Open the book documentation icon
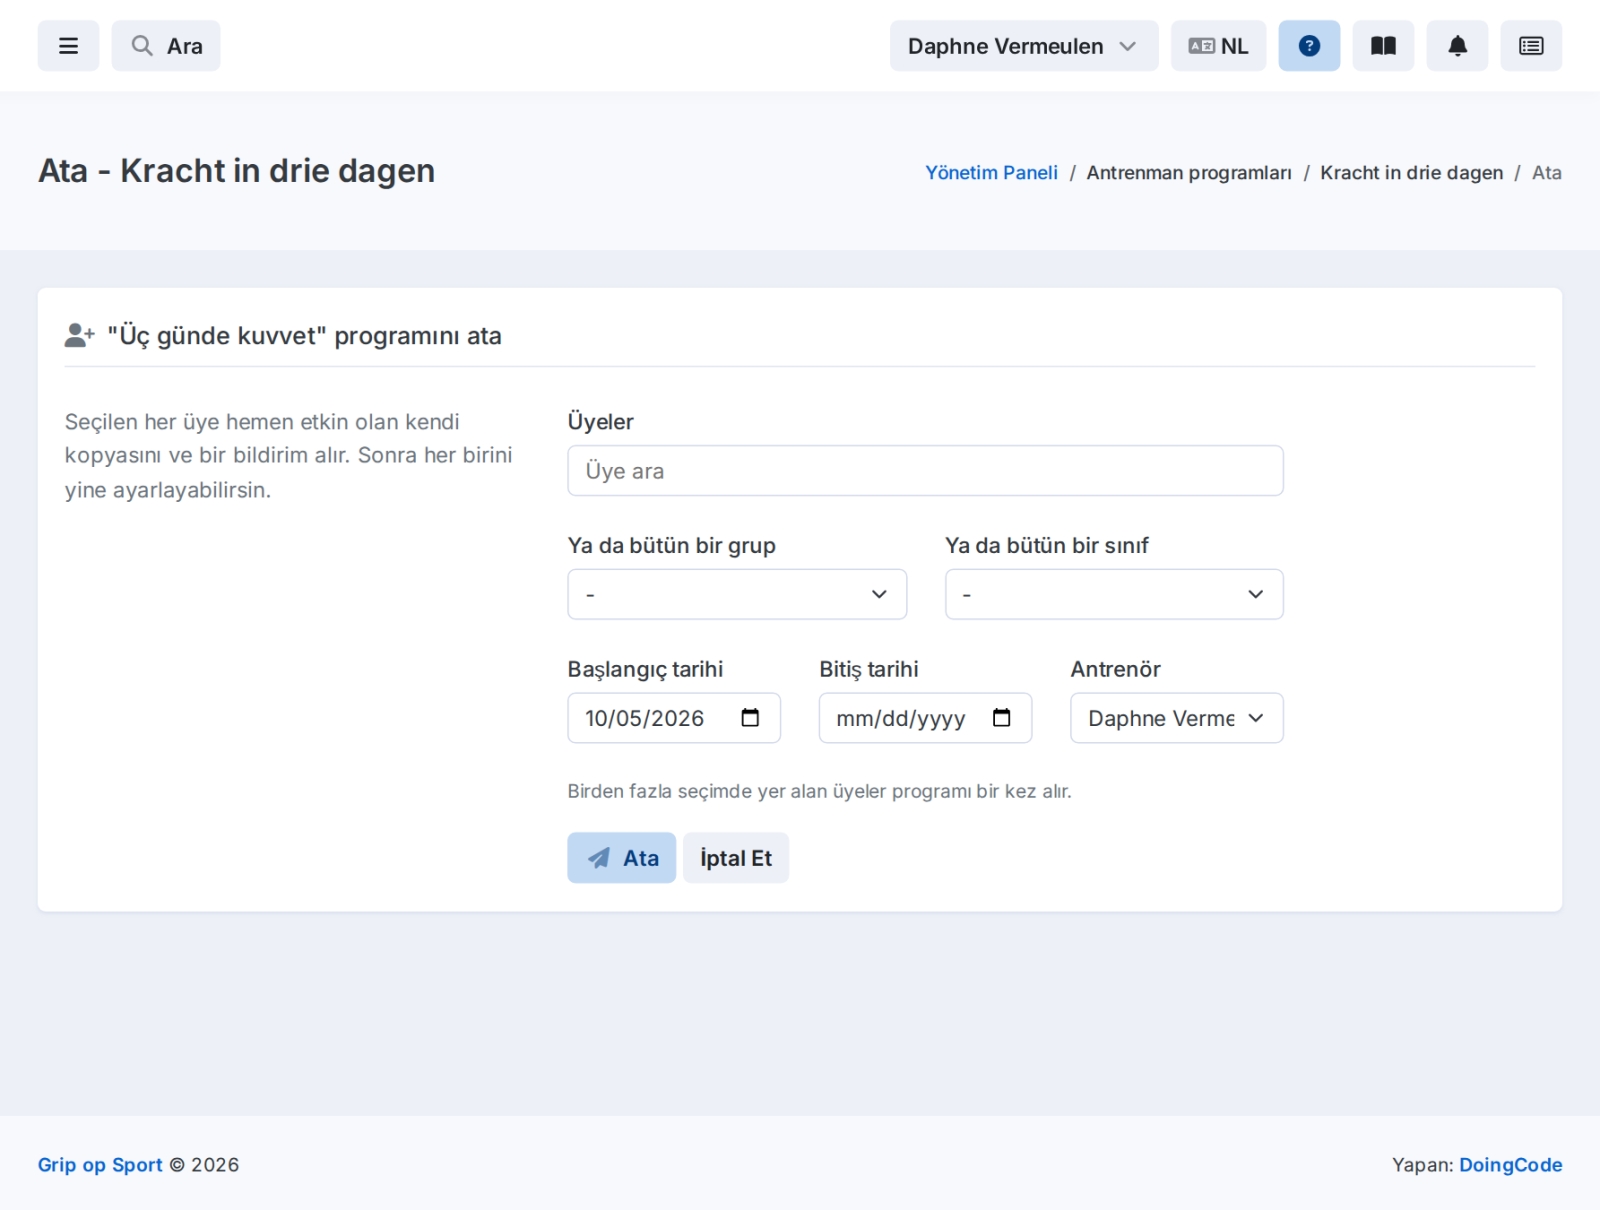1600x1210 pixels. (1383, 46)
